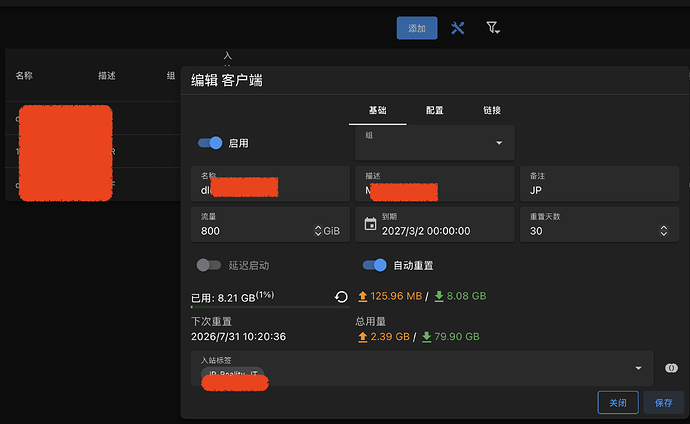Click the 编辑 客户端 dialog title
Screen dimensions: 690x424
click(x=227, y=80)
